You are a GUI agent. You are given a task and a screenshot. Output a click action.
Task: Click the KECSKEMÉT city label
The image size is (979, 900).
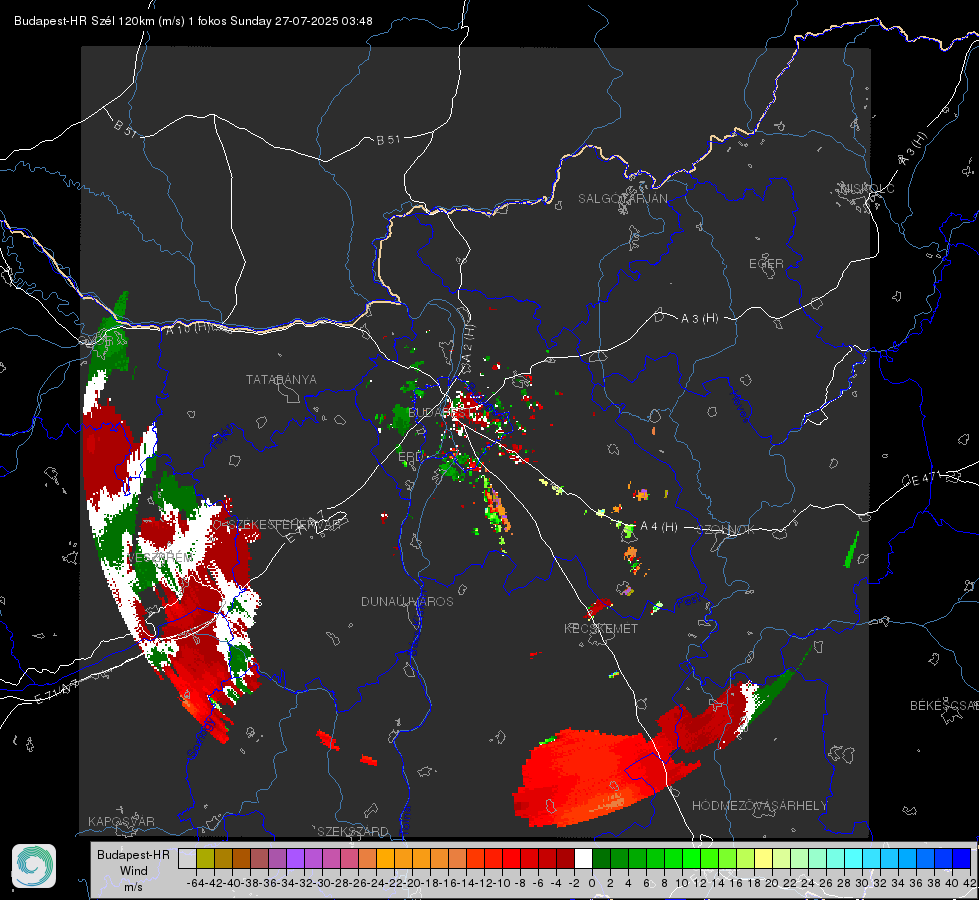[x=601, y=629]
